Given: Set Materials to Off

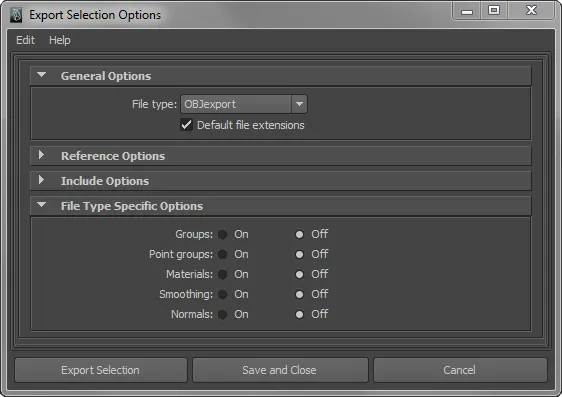Looking at the screenshot, I should [299, 274].
